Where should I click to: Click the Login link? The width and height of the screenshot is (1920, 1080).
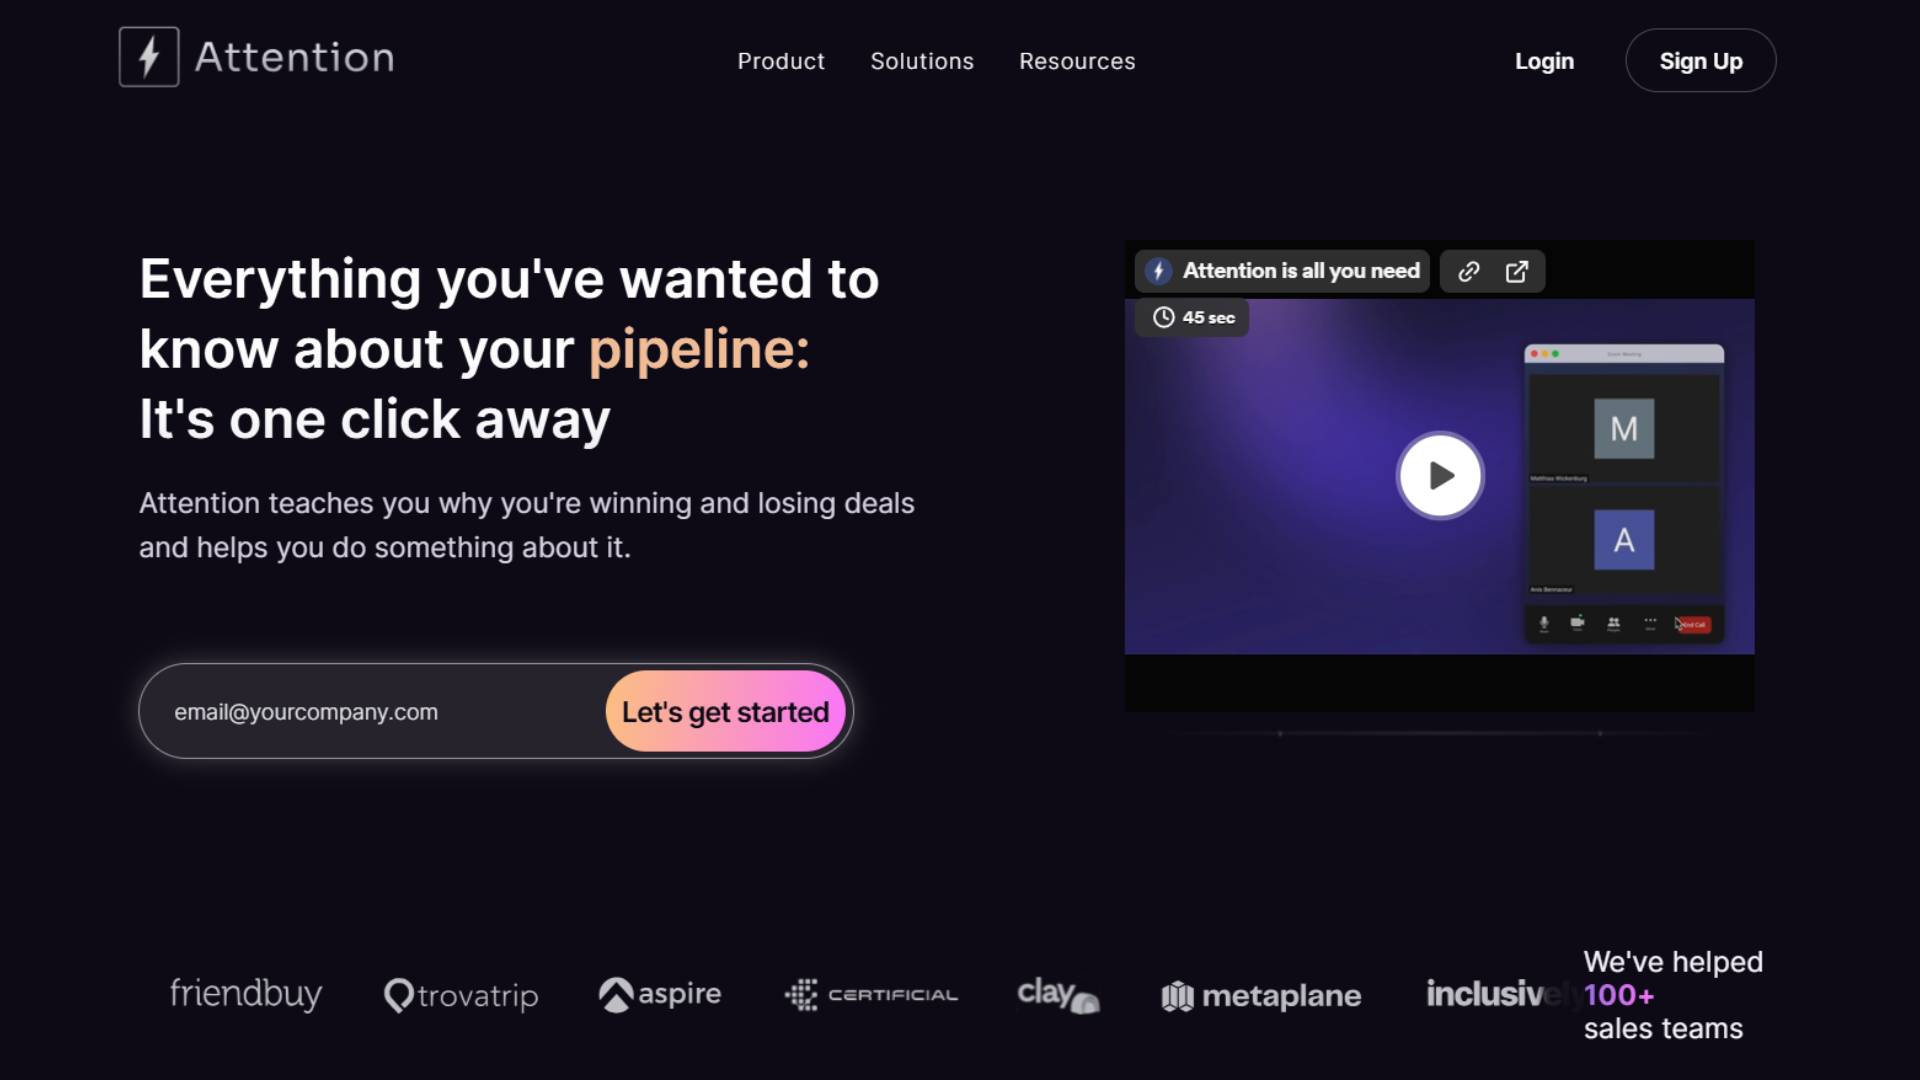tap(1544, 61)
